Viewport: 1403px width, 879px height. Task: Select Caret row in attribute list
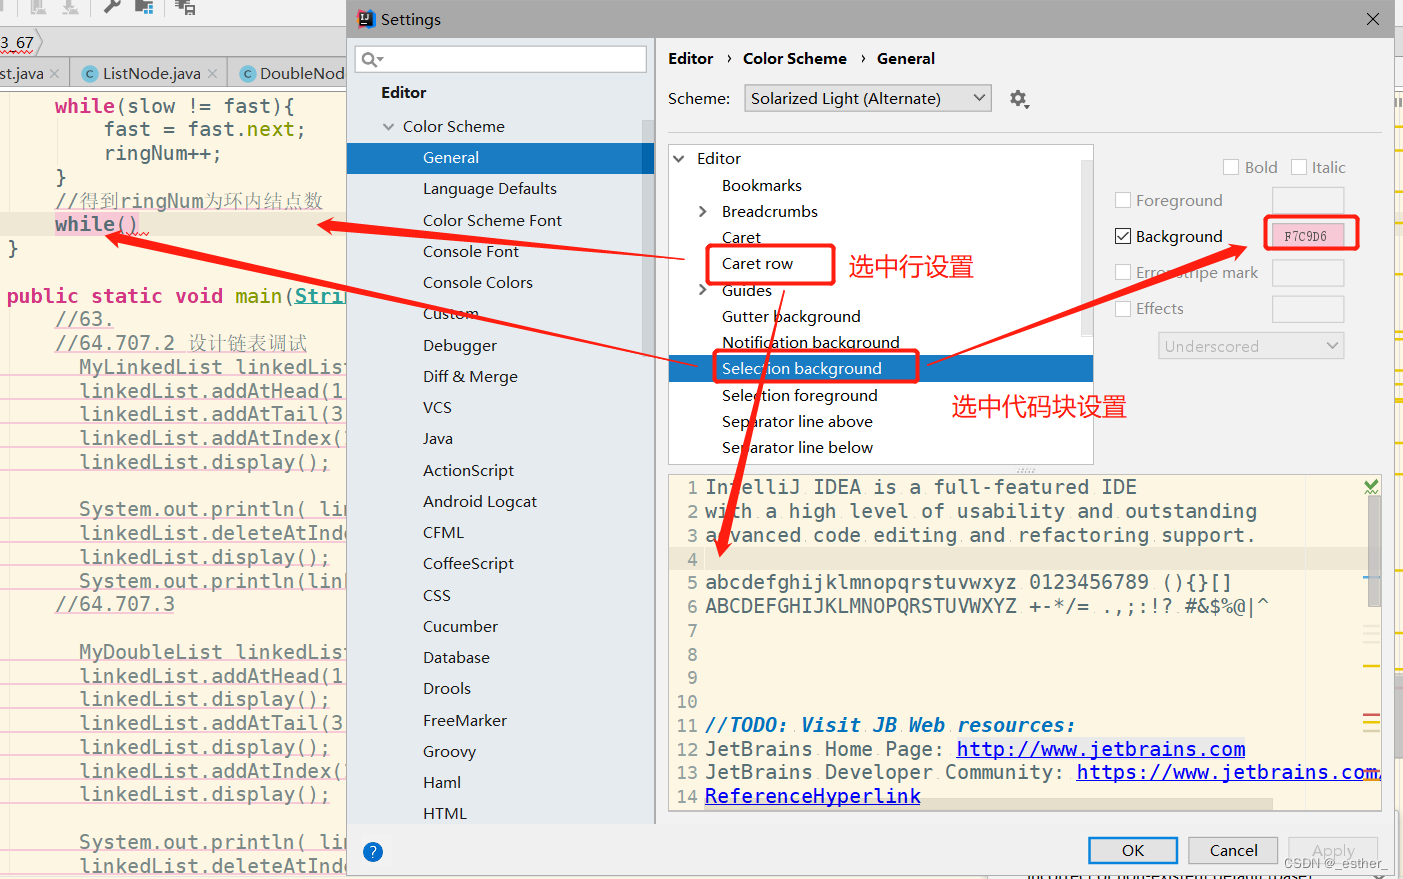757,264
